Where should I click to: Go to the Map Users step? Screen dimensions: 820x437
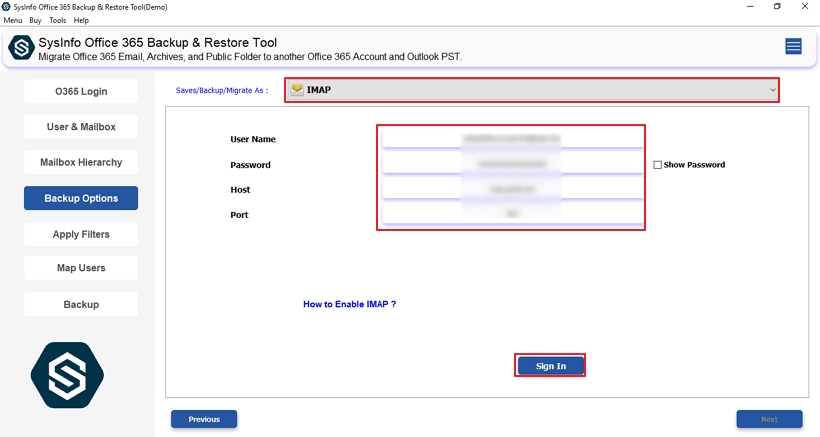[x=81, y=268]
